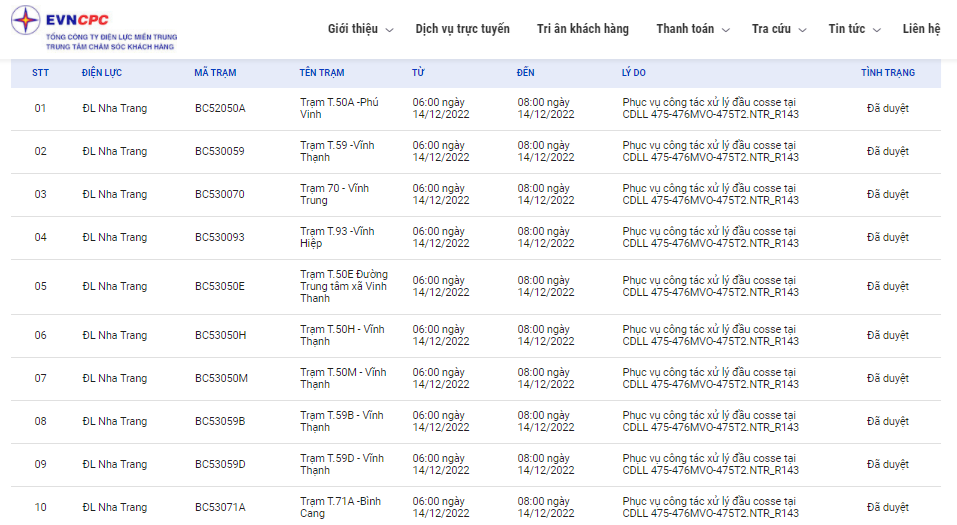Select station code BC53059D

point(220,464)
